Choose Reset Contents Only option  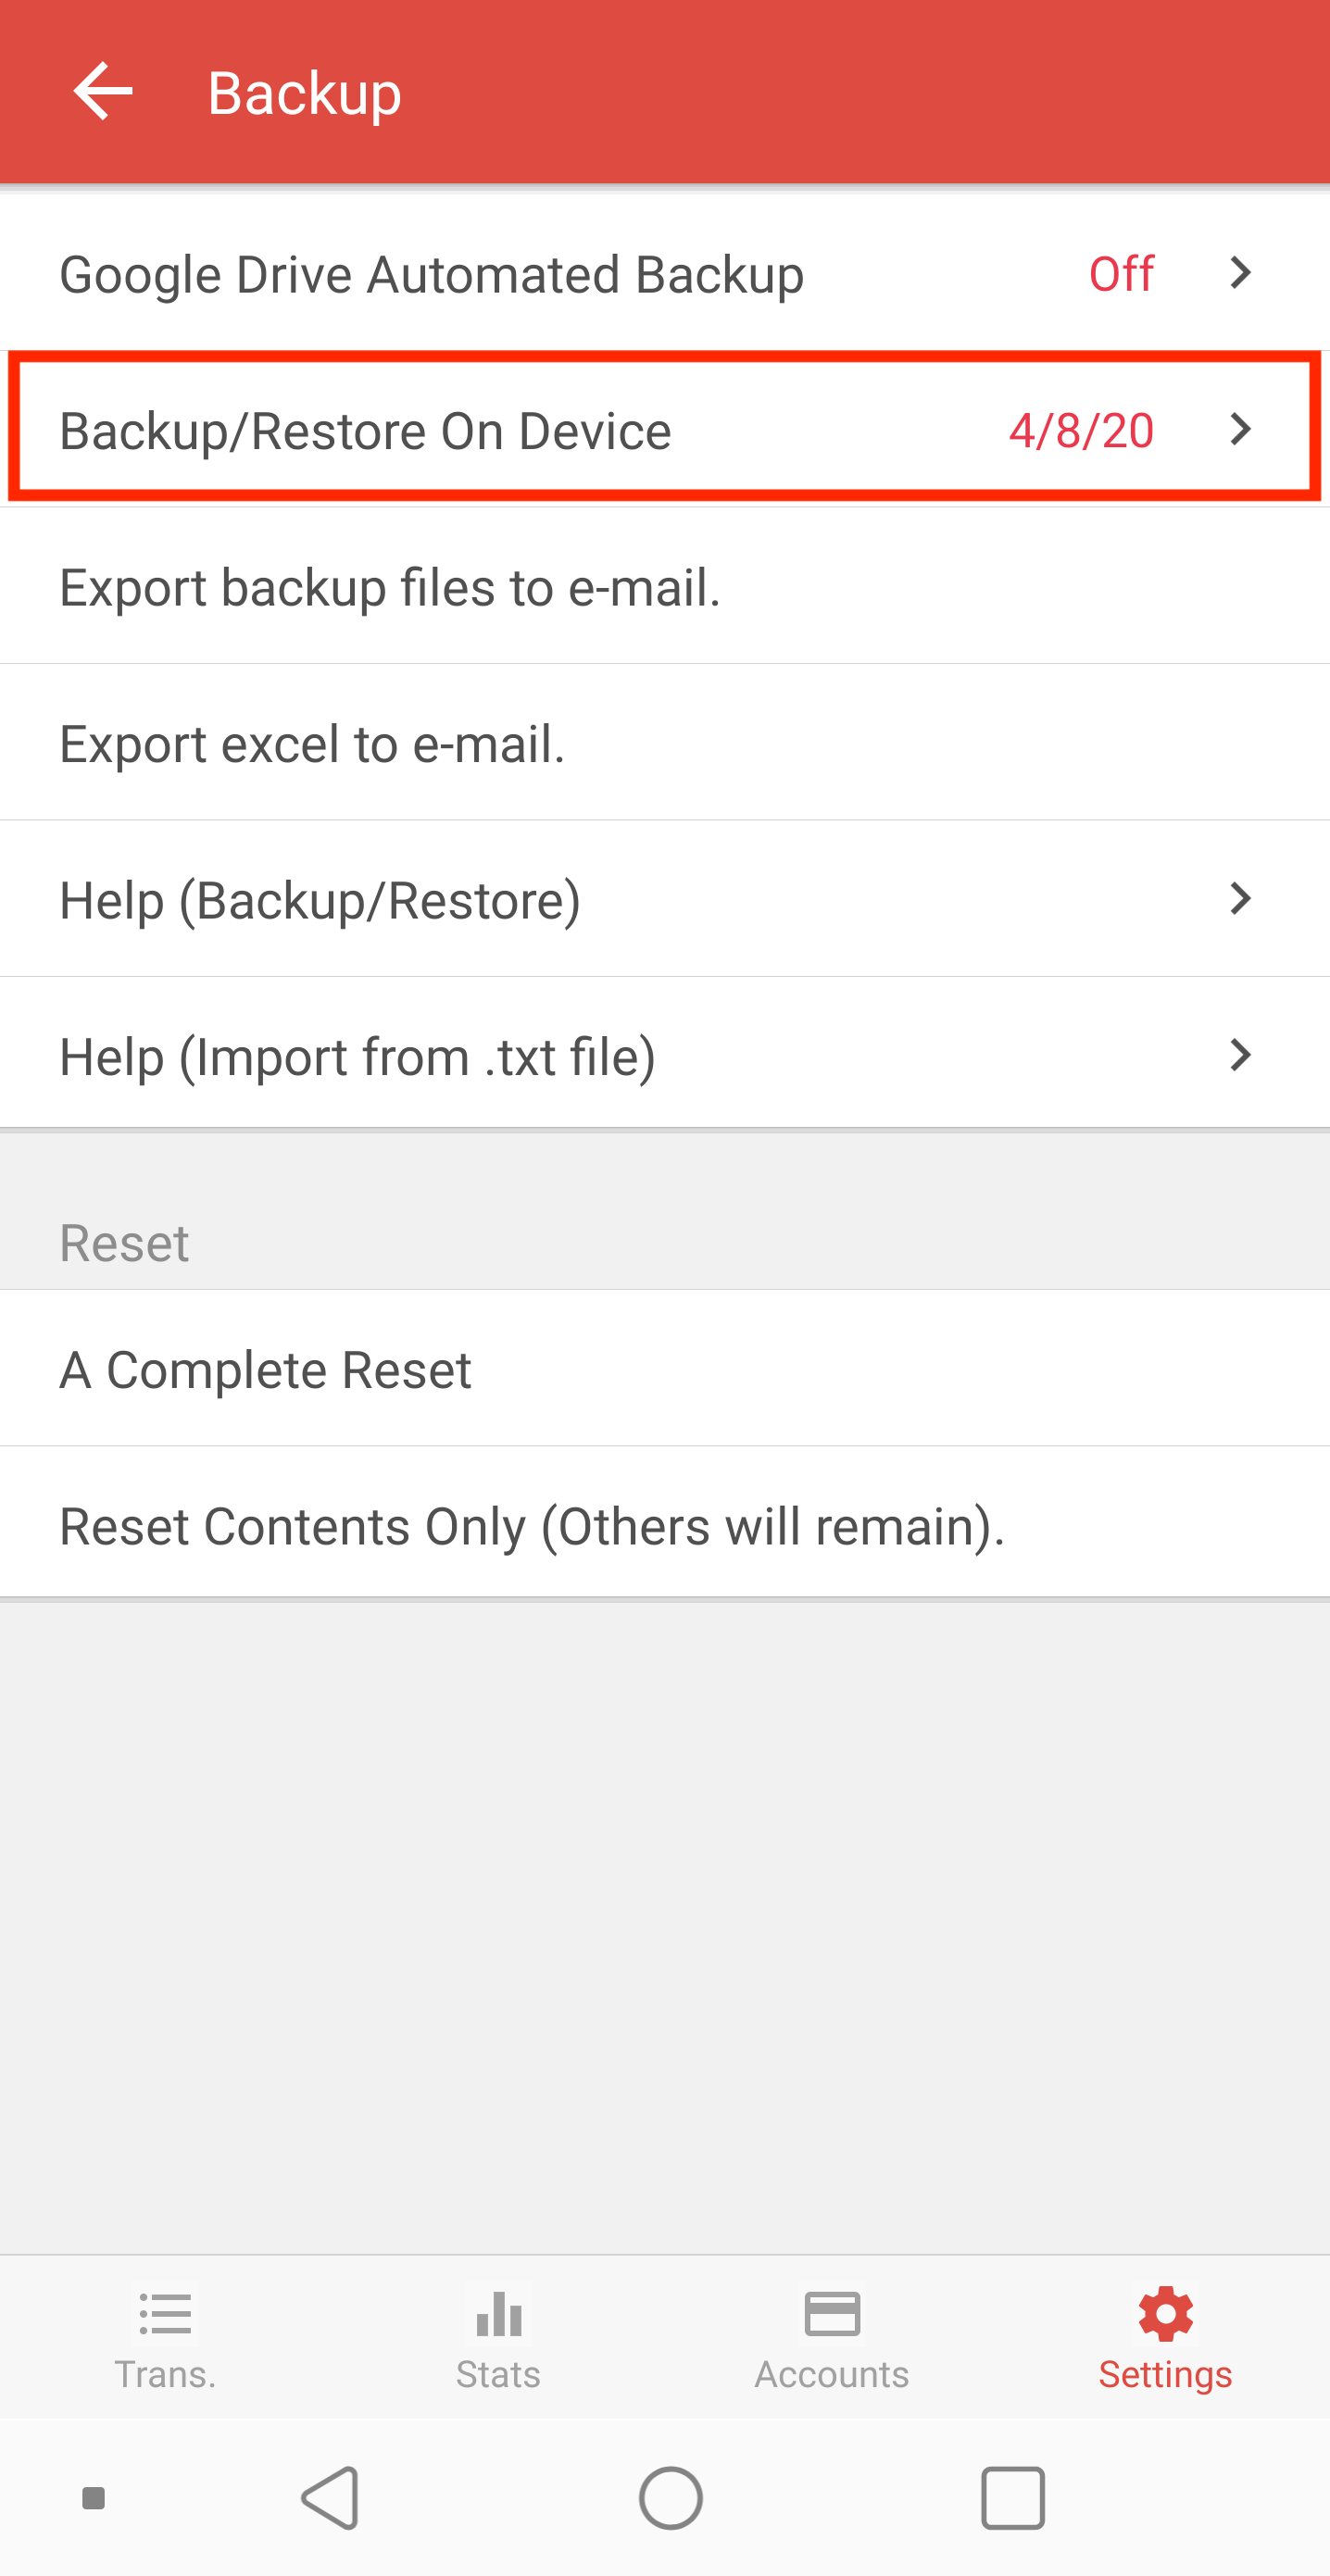click(x=665, y=1524)
